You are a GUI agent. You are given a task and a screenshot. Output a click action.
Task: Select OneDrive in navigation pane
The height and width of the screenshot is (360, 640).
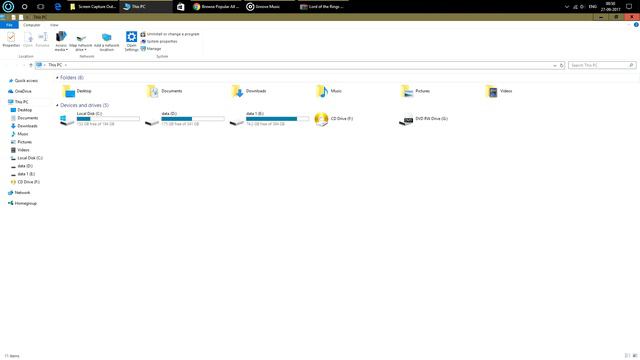click(x=20, y=91)
